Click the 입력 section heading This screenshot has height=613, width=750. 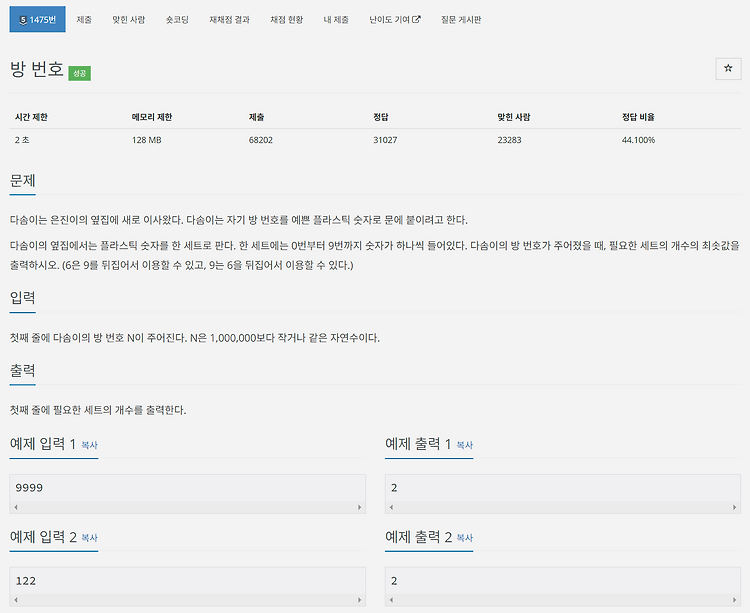point(22,298)
